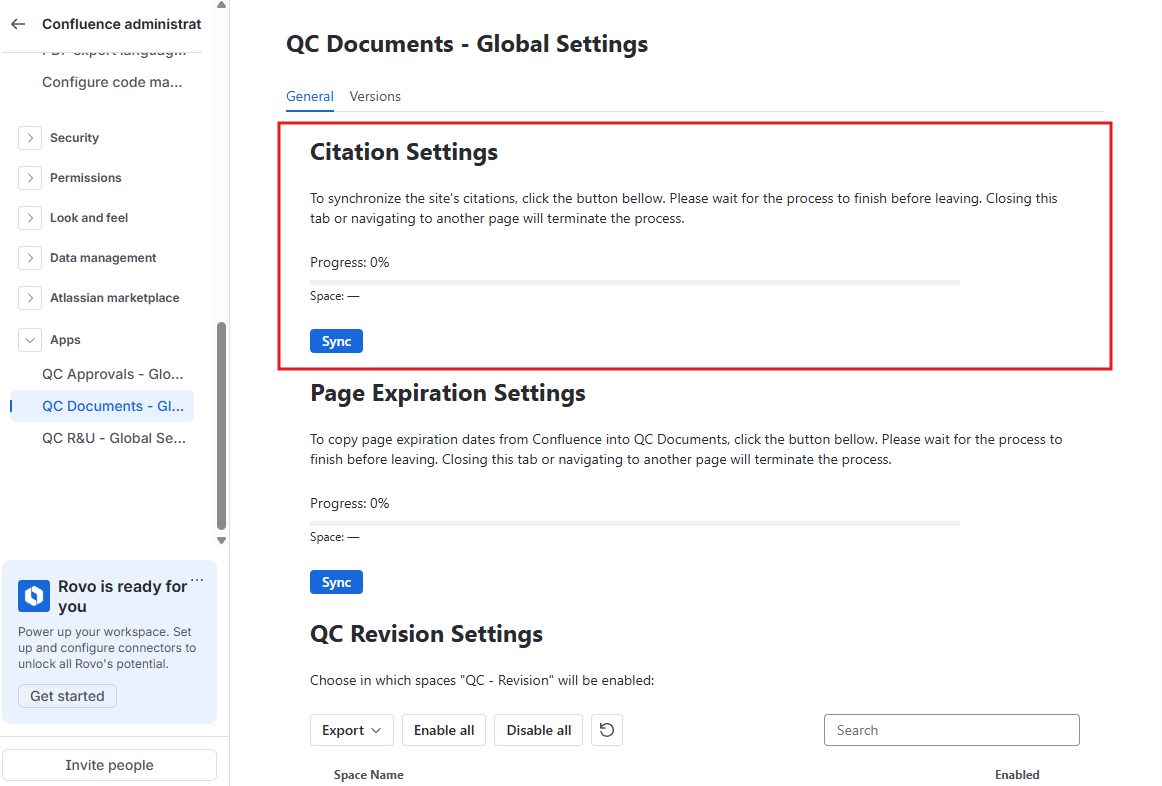Screen dimensions: 1162x786
Task: Expand the Security section
Action: [30, 138]
